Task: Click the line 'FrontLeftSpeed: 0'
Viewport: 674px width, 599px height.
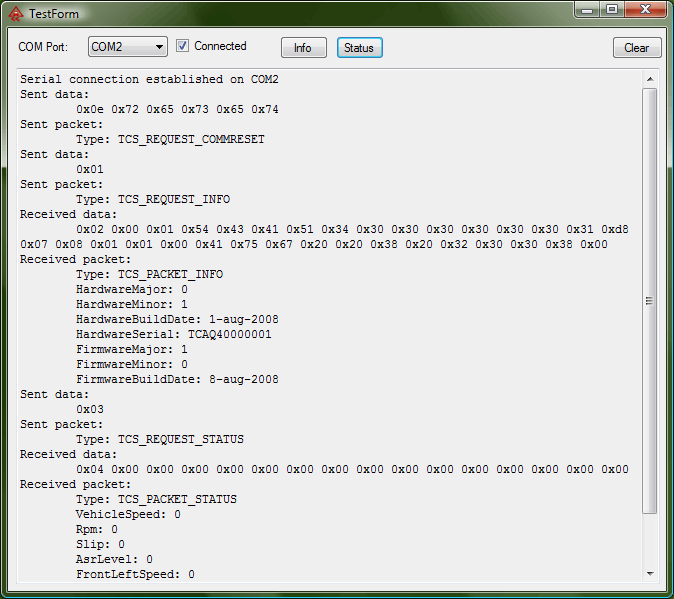Action: pos(135,575)
